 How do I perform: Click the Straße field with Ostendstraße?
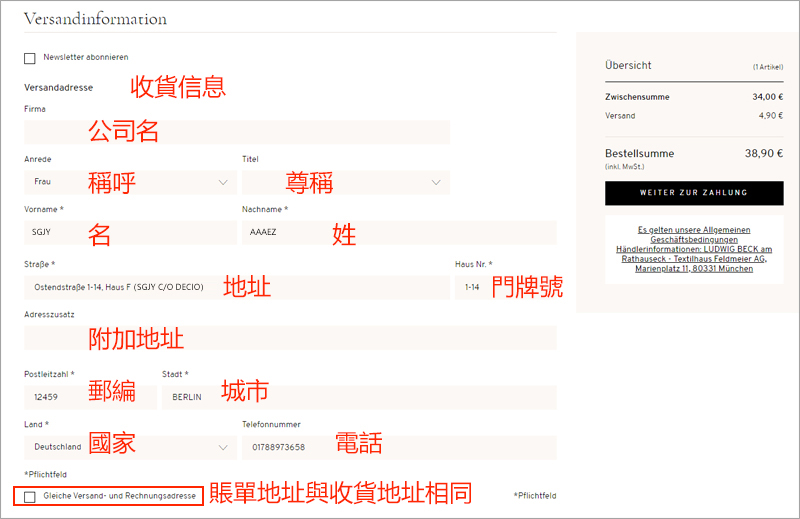click(x=237, y=287)
